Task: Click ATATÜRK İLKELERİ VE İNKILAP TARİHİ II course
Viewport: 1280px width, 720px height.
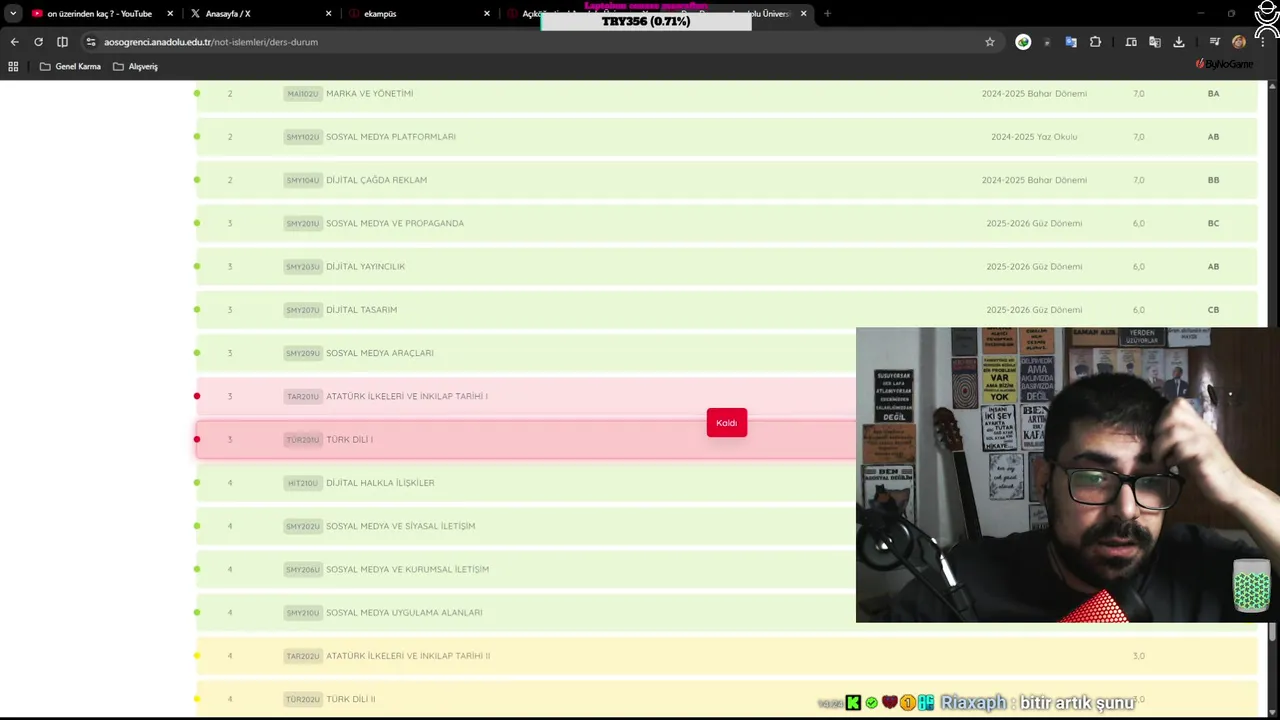Action: [x=408, y=656]
